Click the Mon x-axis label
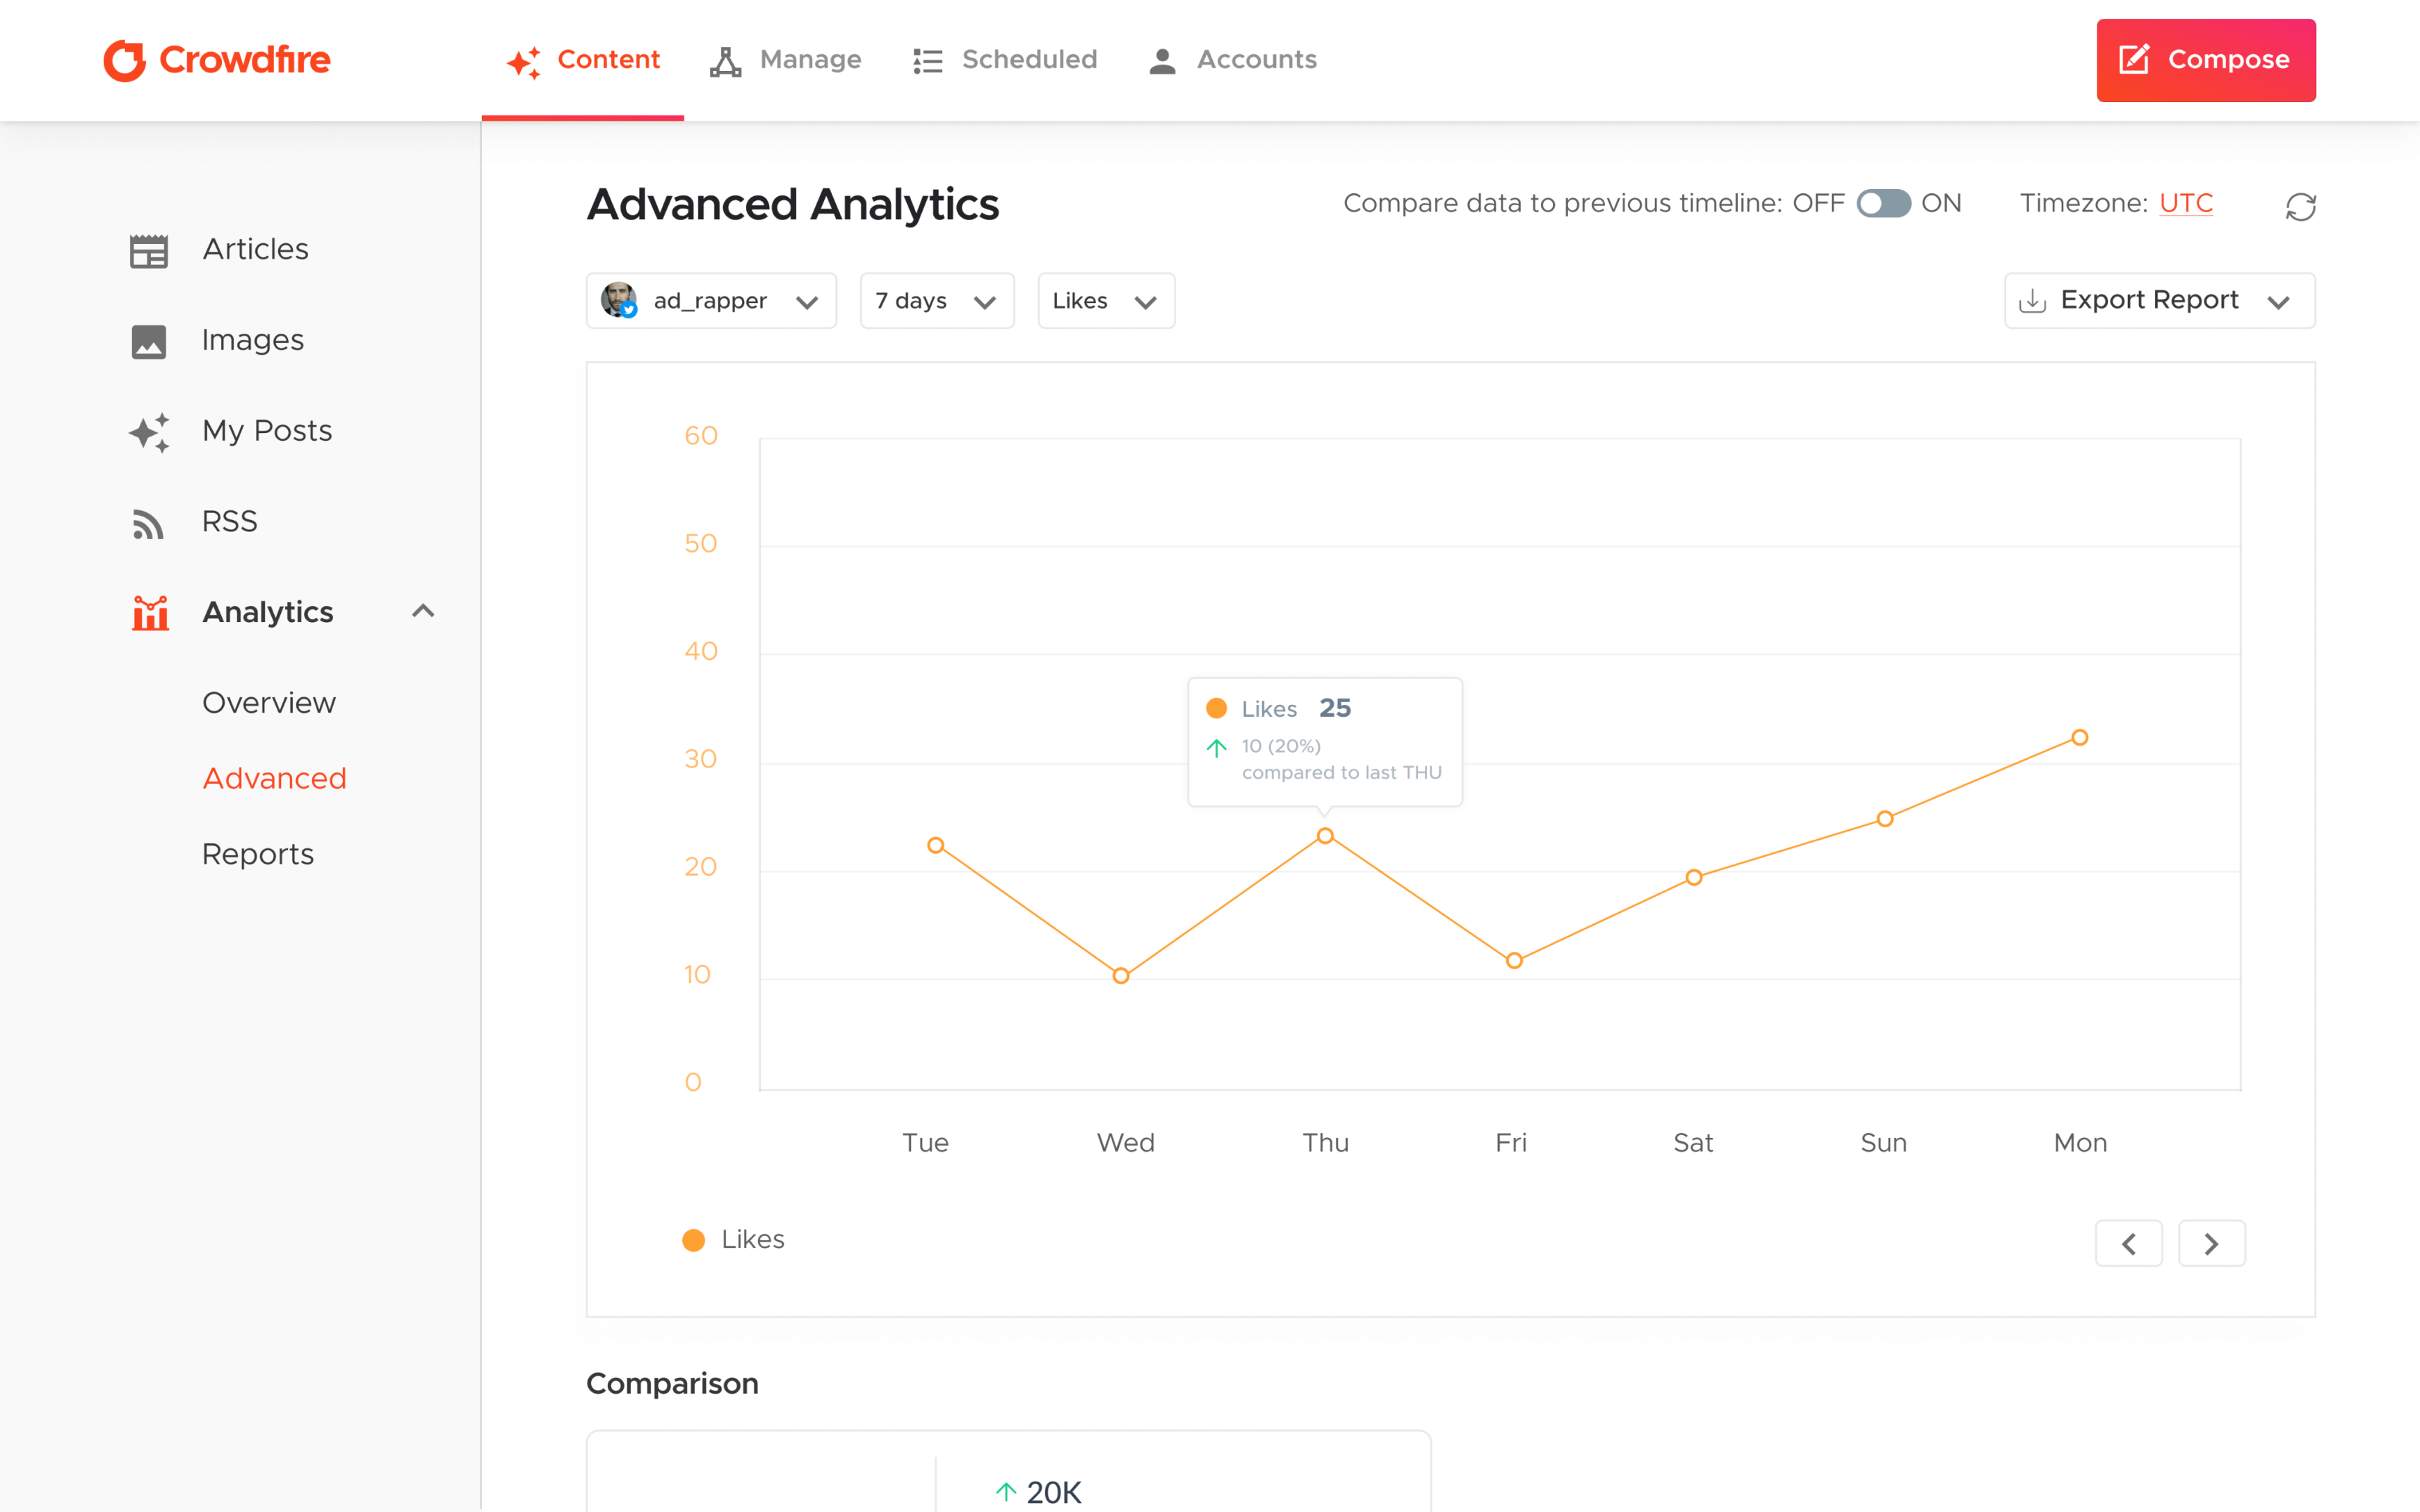The height and width of the screenshot is (1512, 2420). pos(2081,1143)
